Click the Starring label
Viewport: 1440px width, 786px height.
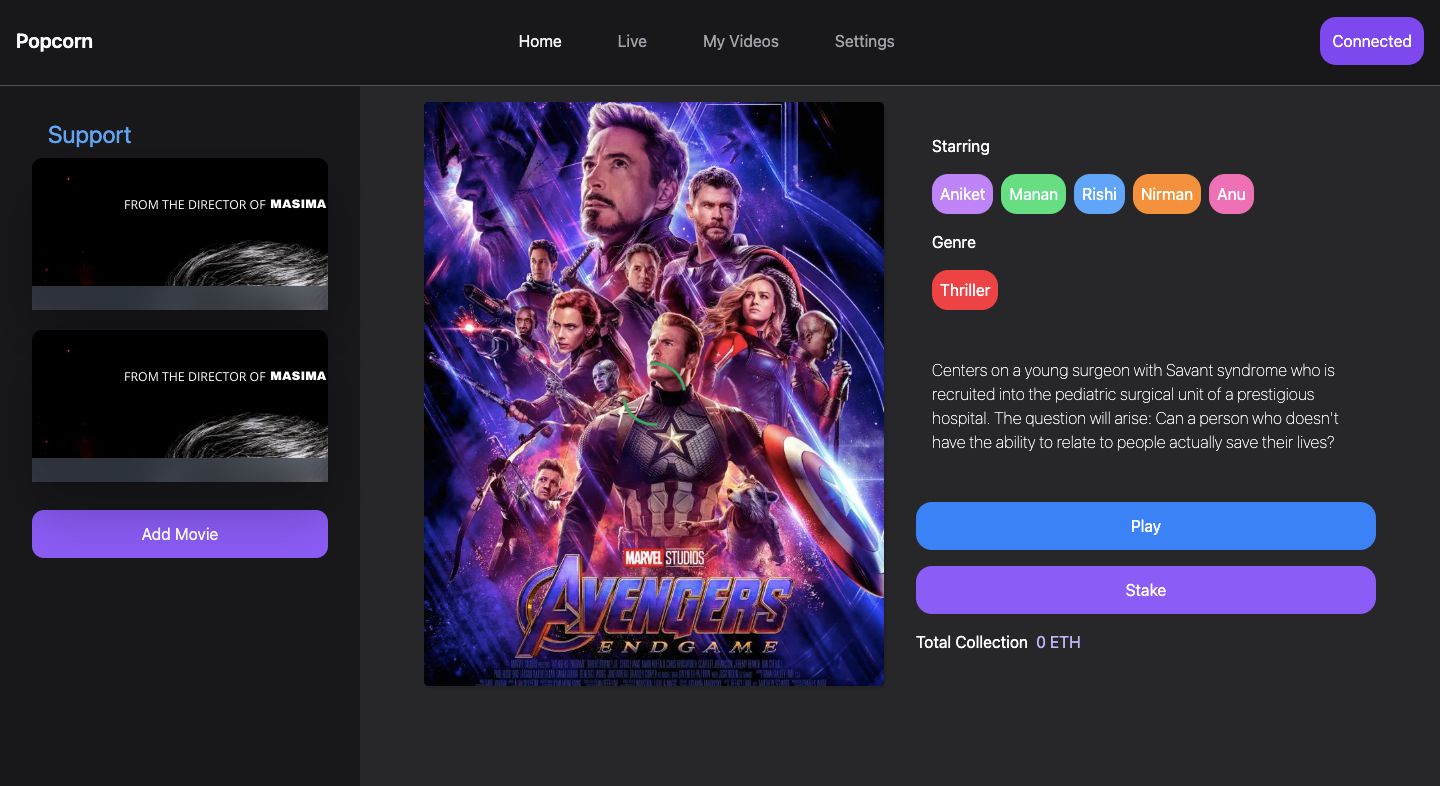pyautogui.click(x=961, y=146)
